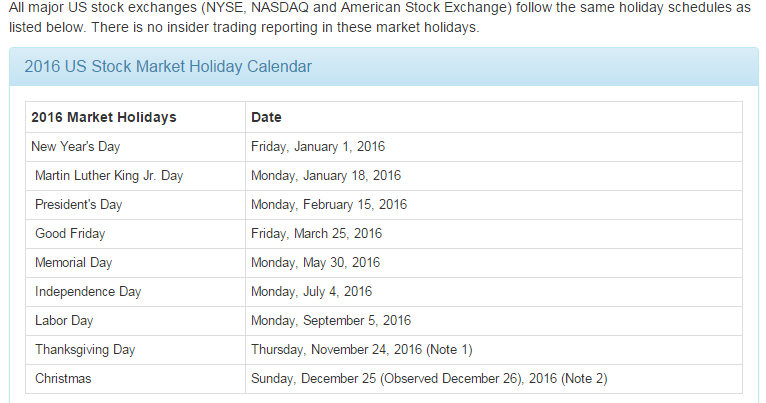Viewport: 766px width, 403px height.
Task: Select the Thanksgiving Day row label
Action: (x=85, y=350)
